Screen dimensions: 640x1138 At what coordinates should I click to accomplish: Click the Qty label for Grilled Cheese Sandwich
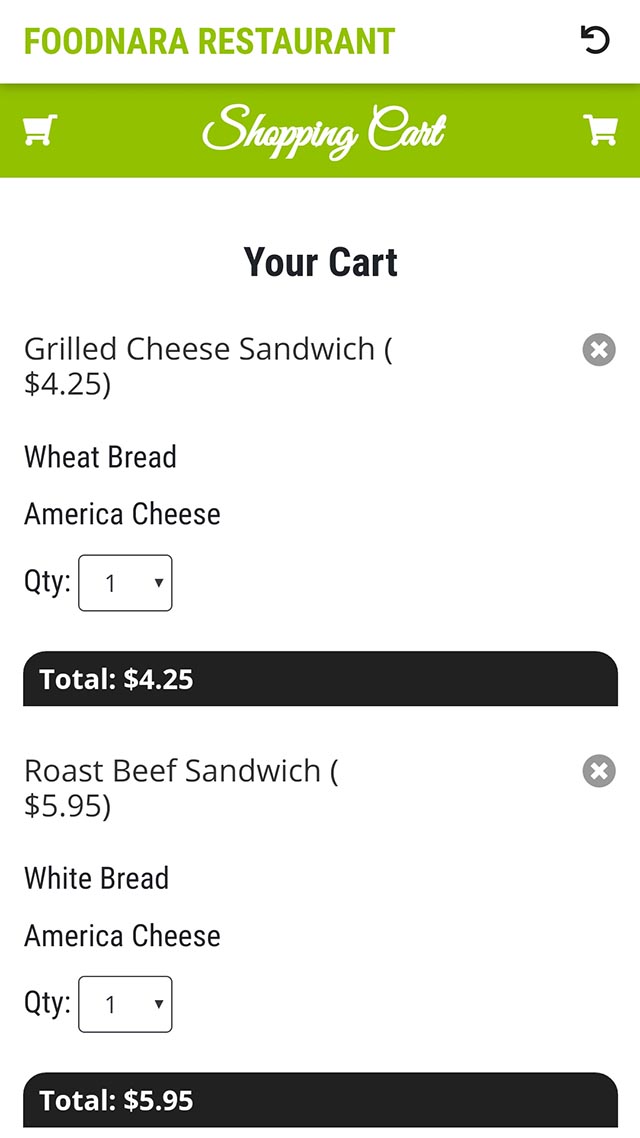pyautogui.click(x=47, y=581)
